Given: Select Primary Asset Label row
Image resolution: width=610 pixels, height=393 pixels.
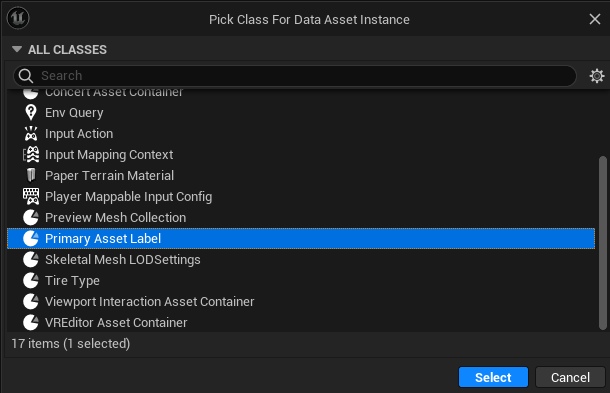Looking at the screenshot, I should [301, 239].
